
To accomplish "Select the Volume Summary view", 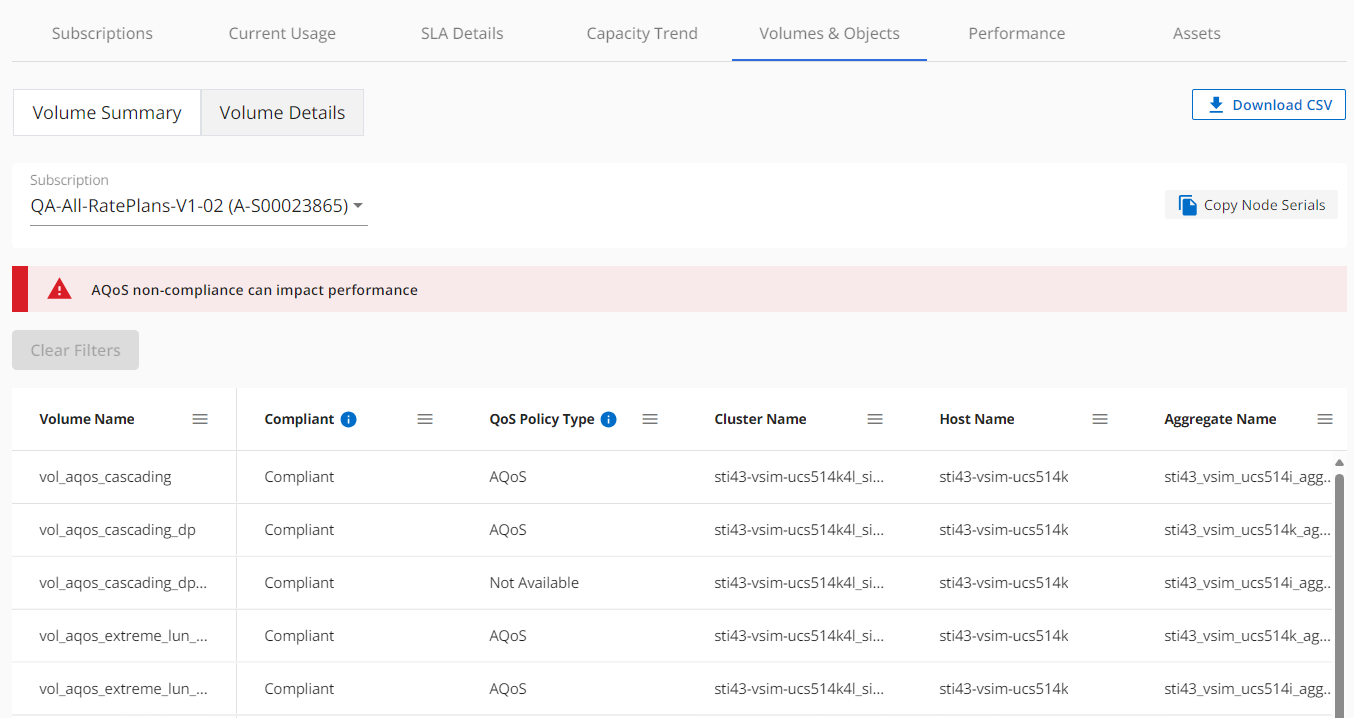I will pyautogui.click(x=107, y=113).
